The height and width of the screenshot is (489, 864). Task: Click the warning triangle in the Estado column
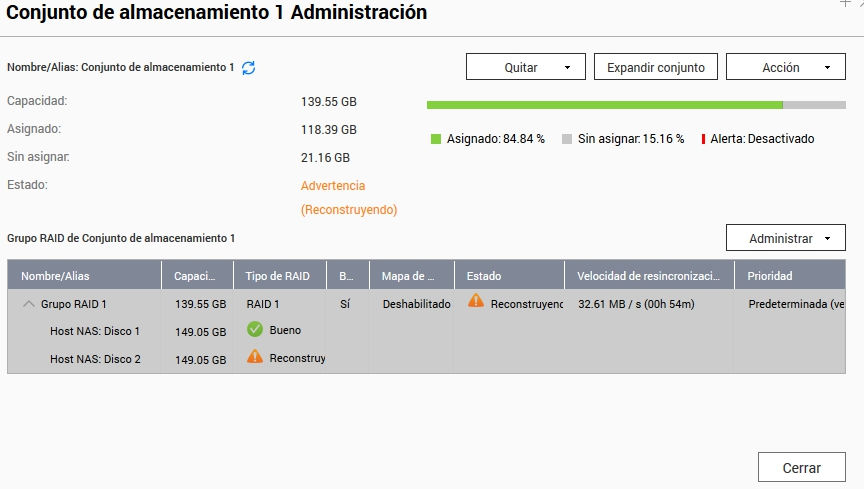[x=475, y=302]
